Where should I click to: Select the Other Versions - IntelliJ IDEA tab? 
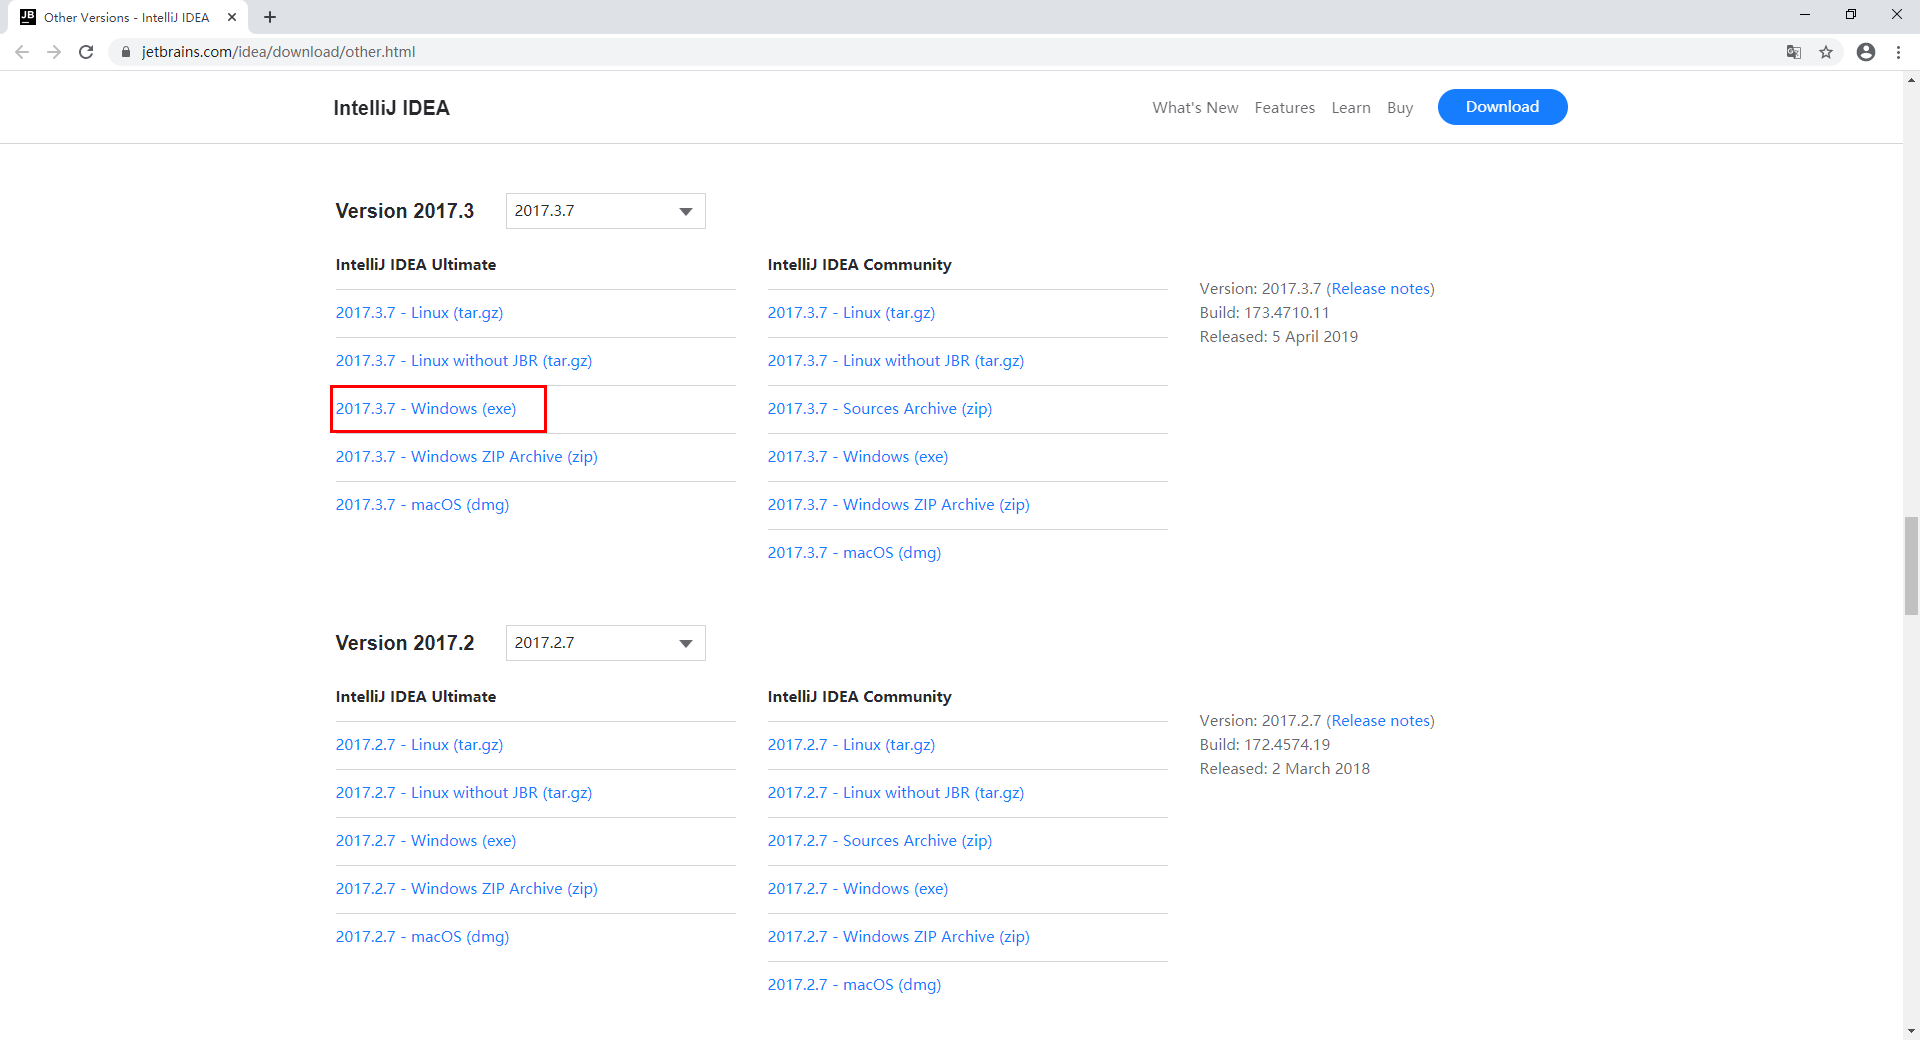click(130, 17)
